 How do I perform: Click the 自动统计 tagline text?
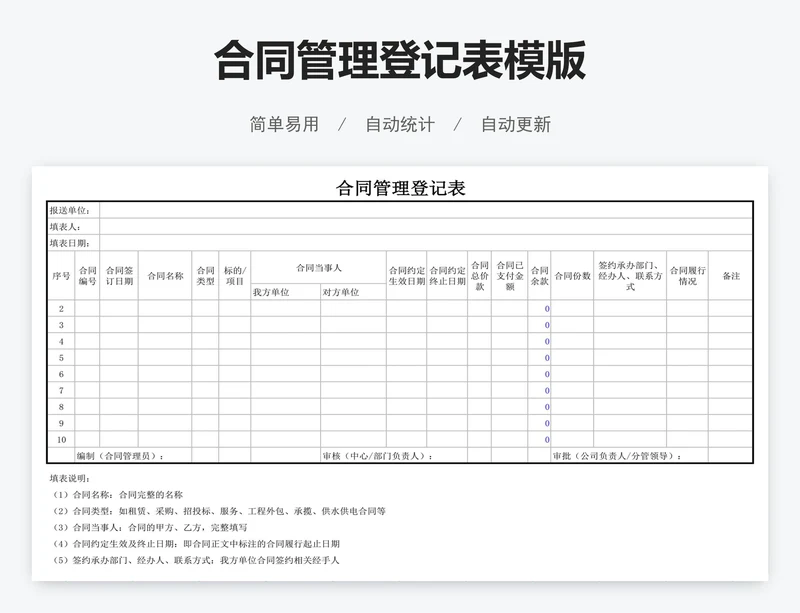point(400,124)
